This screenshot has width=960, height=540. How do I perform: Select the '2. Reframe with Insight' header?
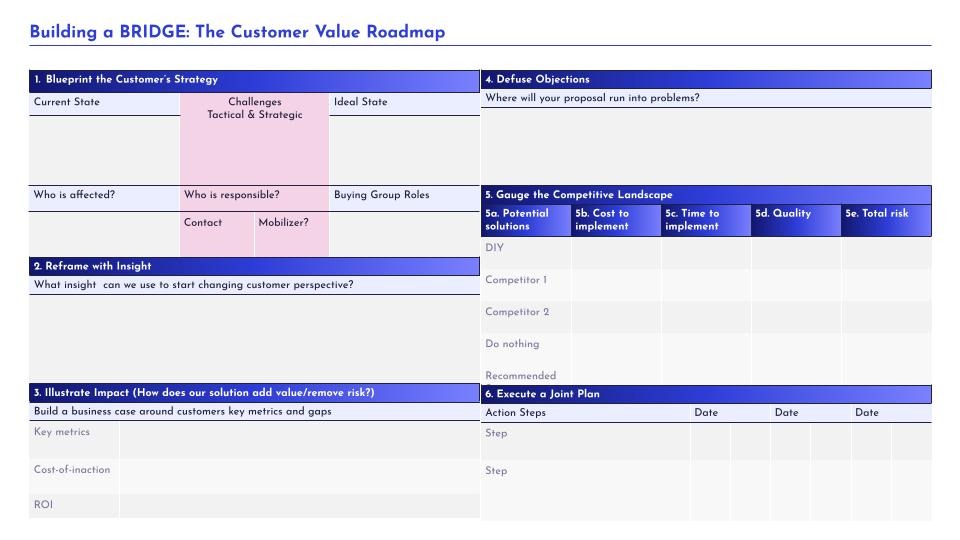click(254, 266)
